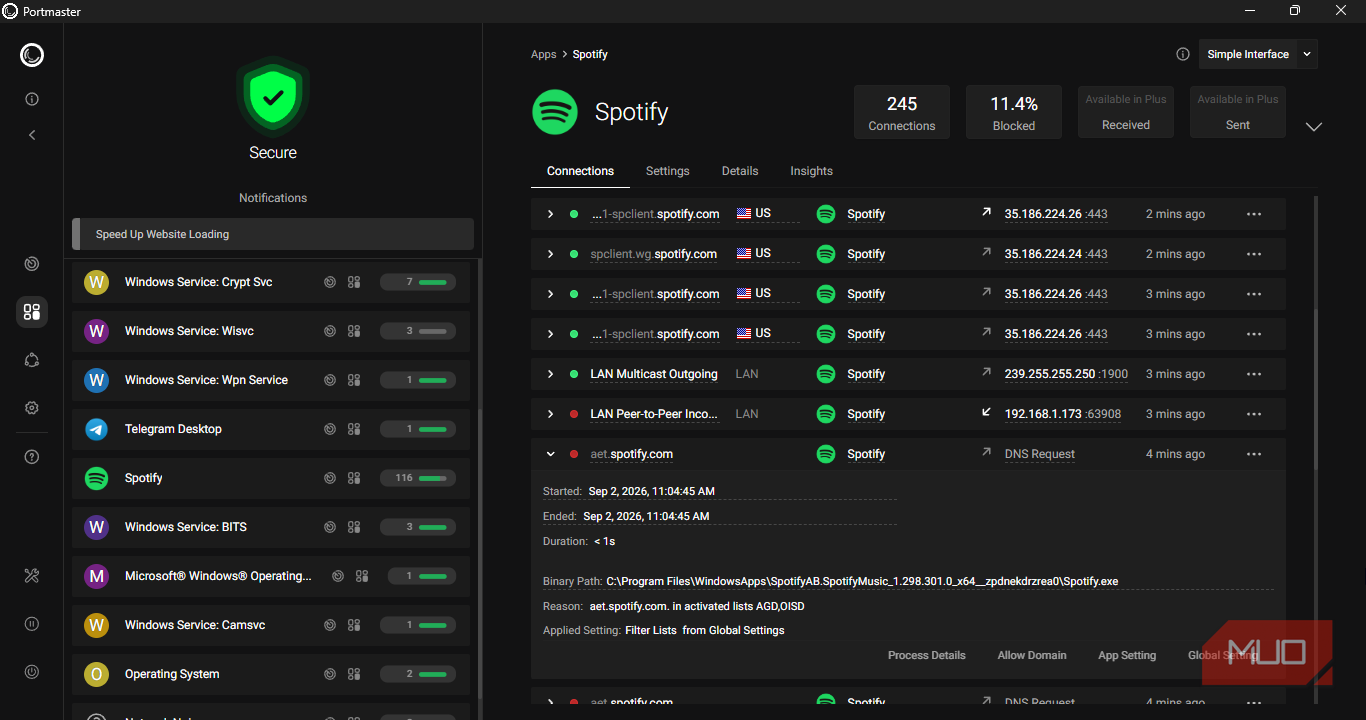Click the 7 connections bar for Crypt Svc
The image size is (1366, 720).
(418, 282)
